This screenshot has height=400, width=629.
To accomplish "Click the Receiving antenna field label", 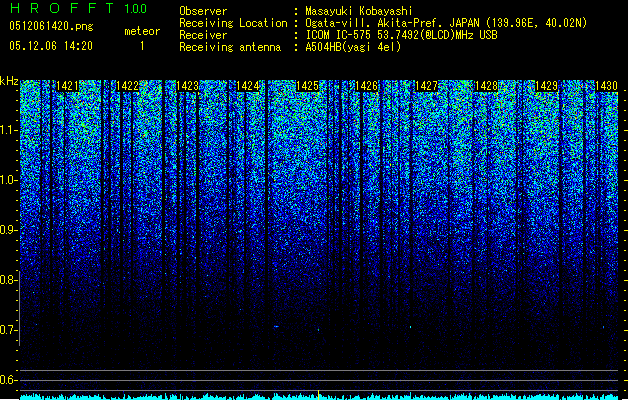I will (x=230, y=47).
